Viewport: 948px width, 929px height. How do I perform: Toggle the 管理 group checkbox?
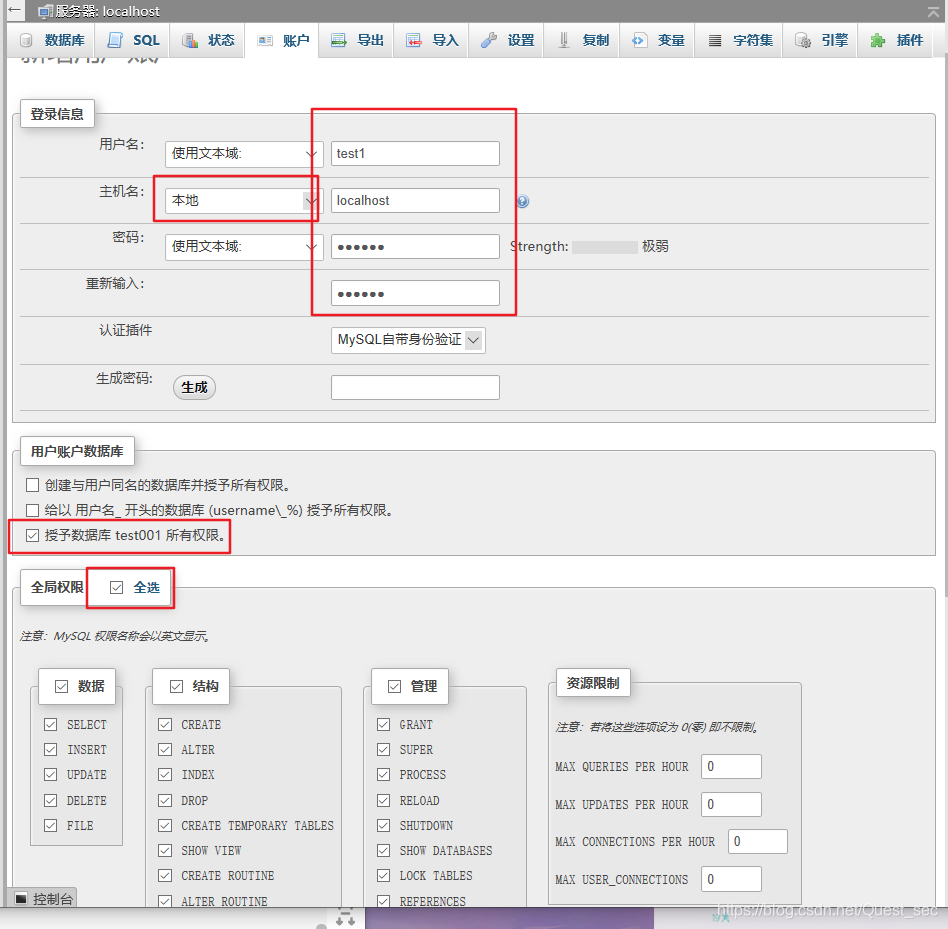coord(395,686)
